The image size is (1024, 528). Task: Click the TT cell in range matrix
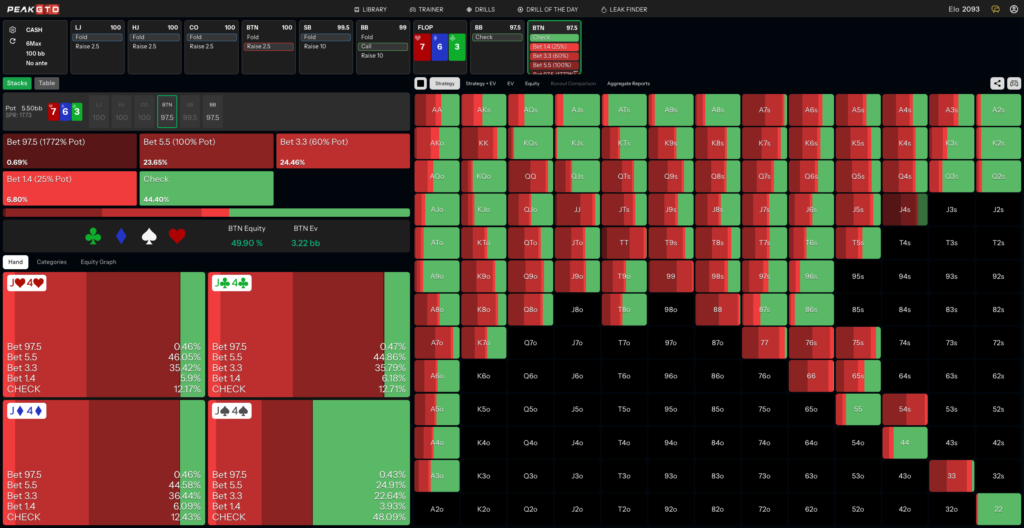tap(624, 243)
